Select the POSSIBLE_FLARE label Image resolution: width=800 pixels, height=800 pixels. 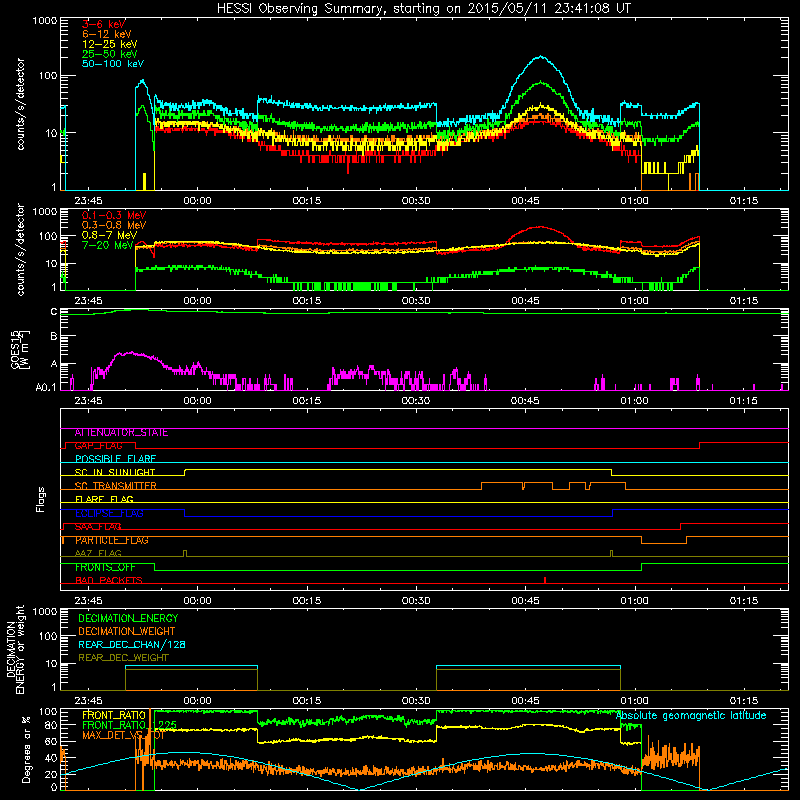coord(115,459)
